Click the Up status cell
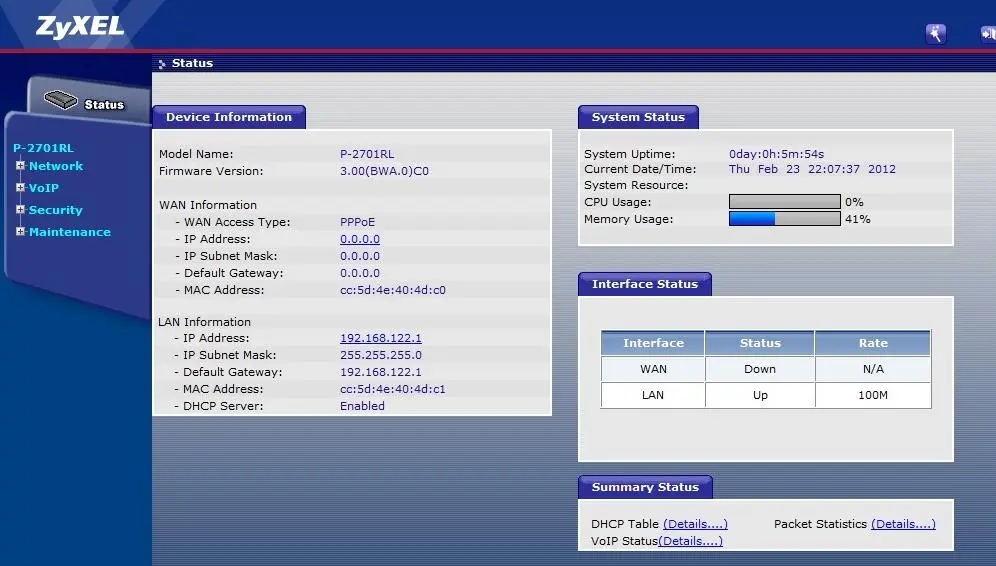This screenshot has height=566, width=996. point(760,395)
